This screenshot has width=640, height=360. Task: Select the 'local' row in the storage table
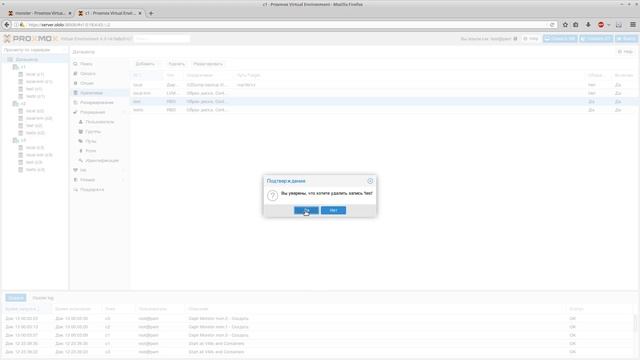384,85
